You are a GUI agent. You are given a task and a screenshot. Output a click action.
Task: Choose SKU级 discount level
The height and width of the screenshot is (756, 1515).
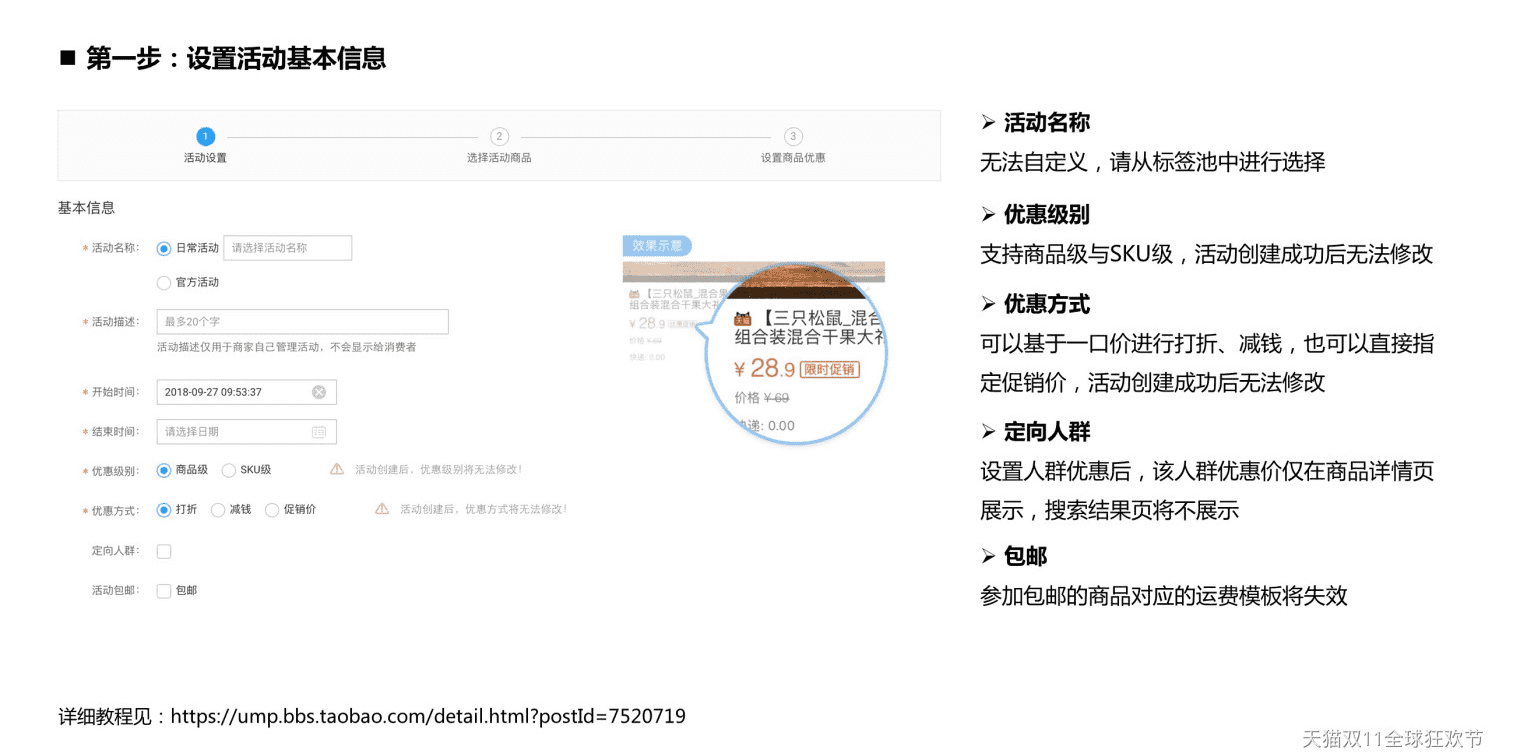[x=229, y=470]
